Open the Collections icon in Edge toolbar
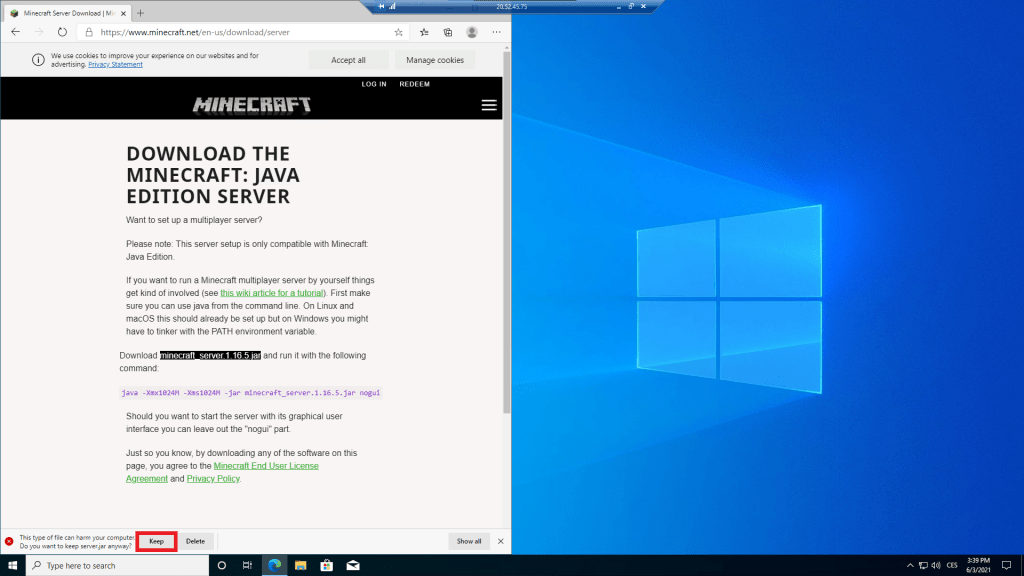The image size is (1024, 576). (448, 32)
